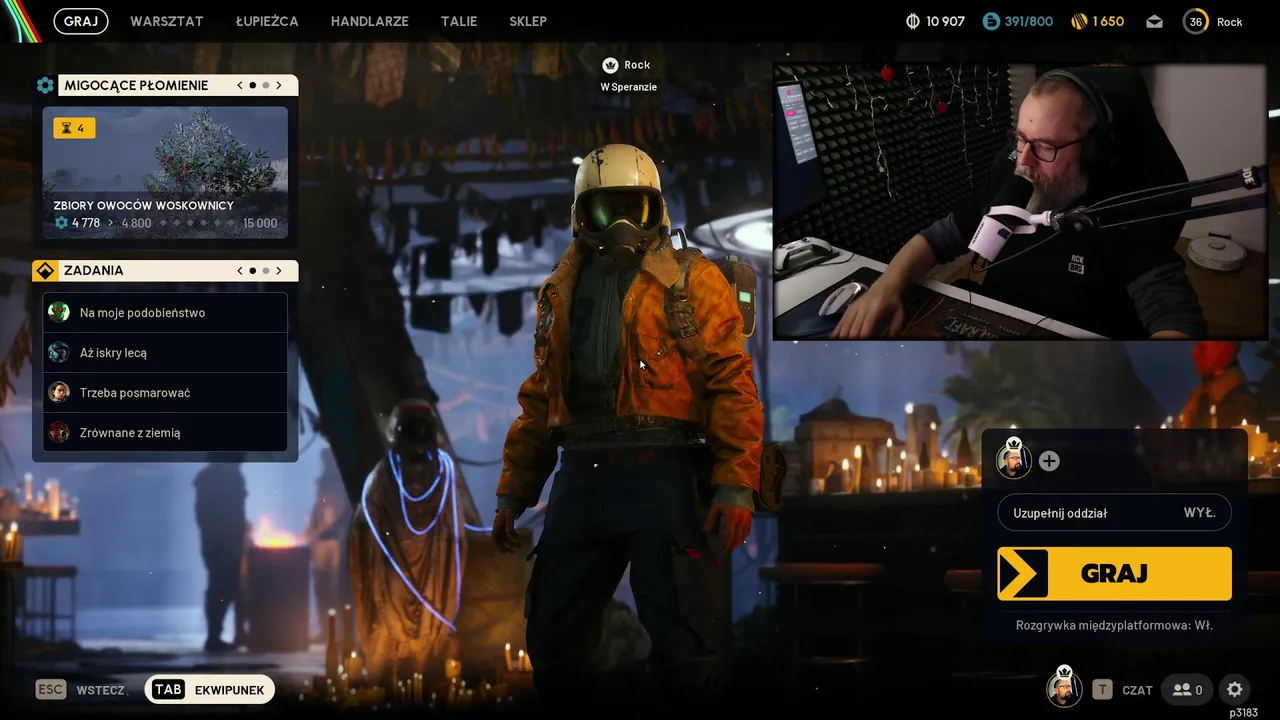Click the portrait icon for Aż iskry lecą

59,352
